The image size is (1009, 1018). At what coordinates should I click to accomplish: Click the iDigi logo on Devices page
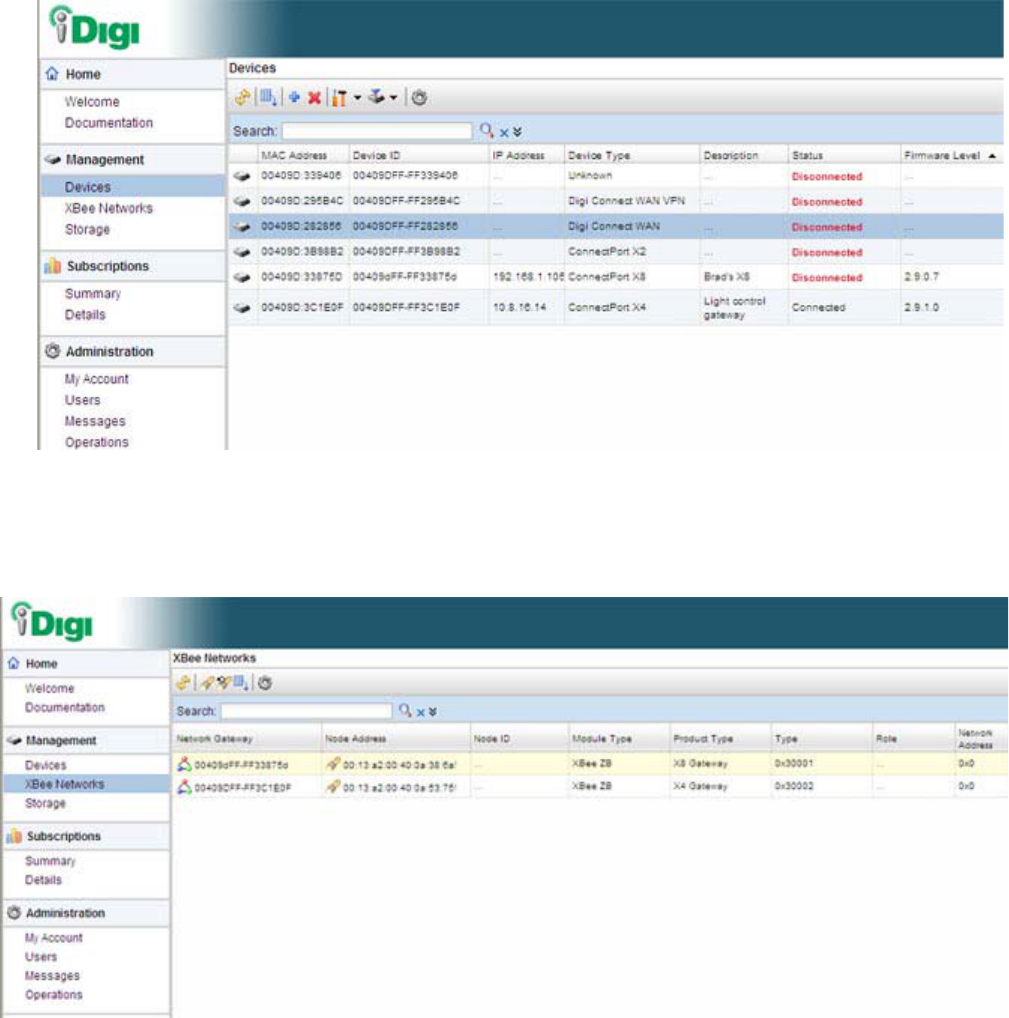[95, 27]
